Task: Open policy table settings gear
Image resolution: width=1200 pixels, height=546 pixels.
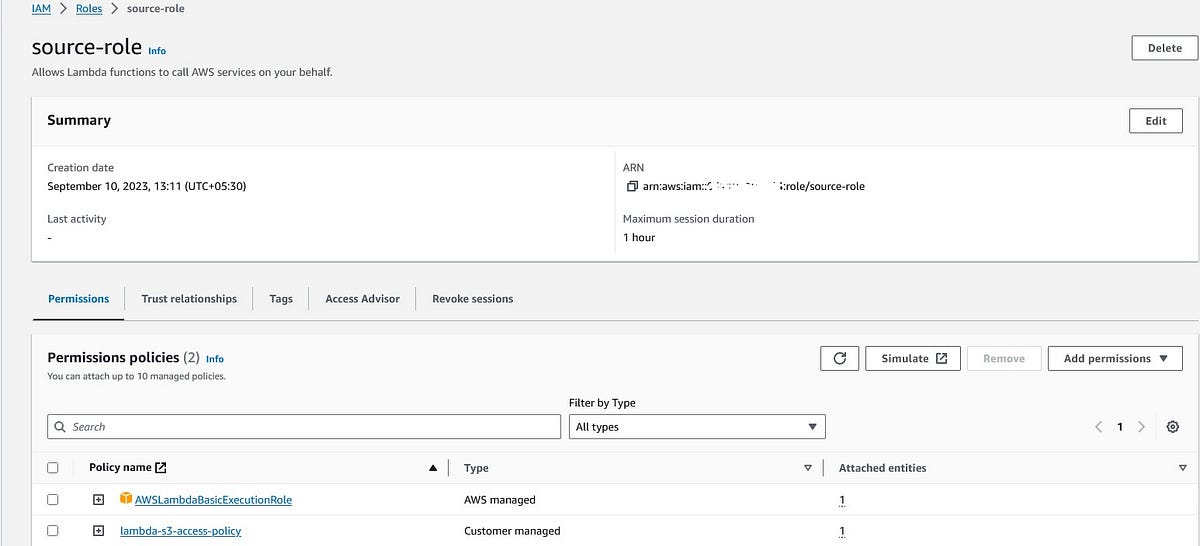Action: pyautogui.click(x=1173, y=427)
